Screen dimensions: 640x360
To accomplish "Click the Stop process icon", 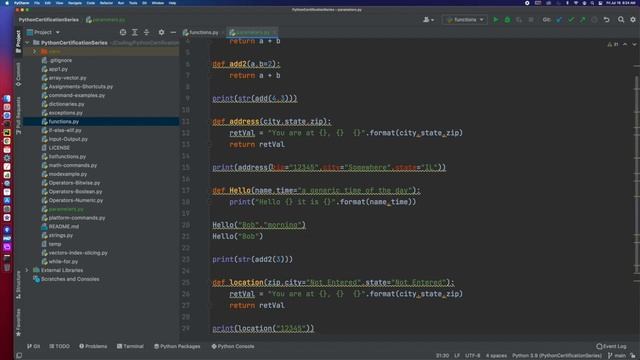I will (531, 20).
